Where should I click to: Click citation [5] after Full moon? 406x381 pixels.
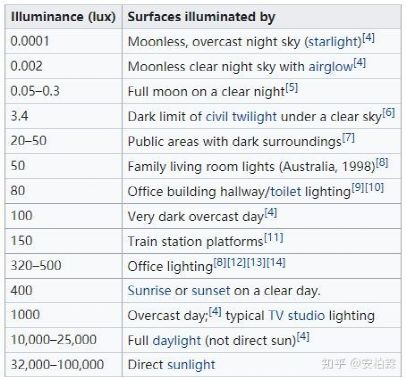(291, 88)
